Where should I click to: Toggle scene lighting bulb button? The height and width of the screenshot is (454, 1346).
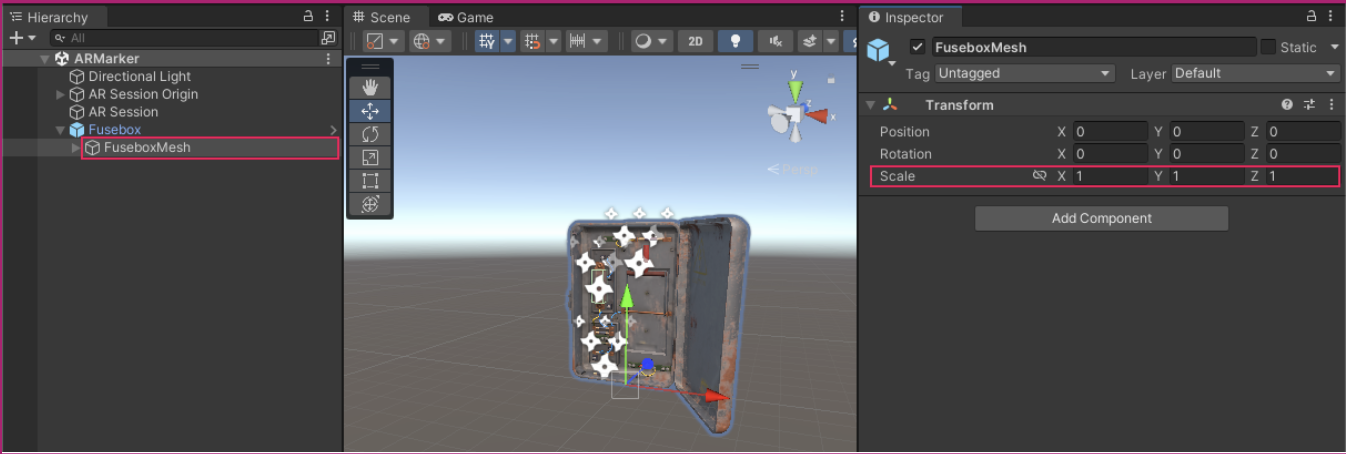click(x=736, y=41)
